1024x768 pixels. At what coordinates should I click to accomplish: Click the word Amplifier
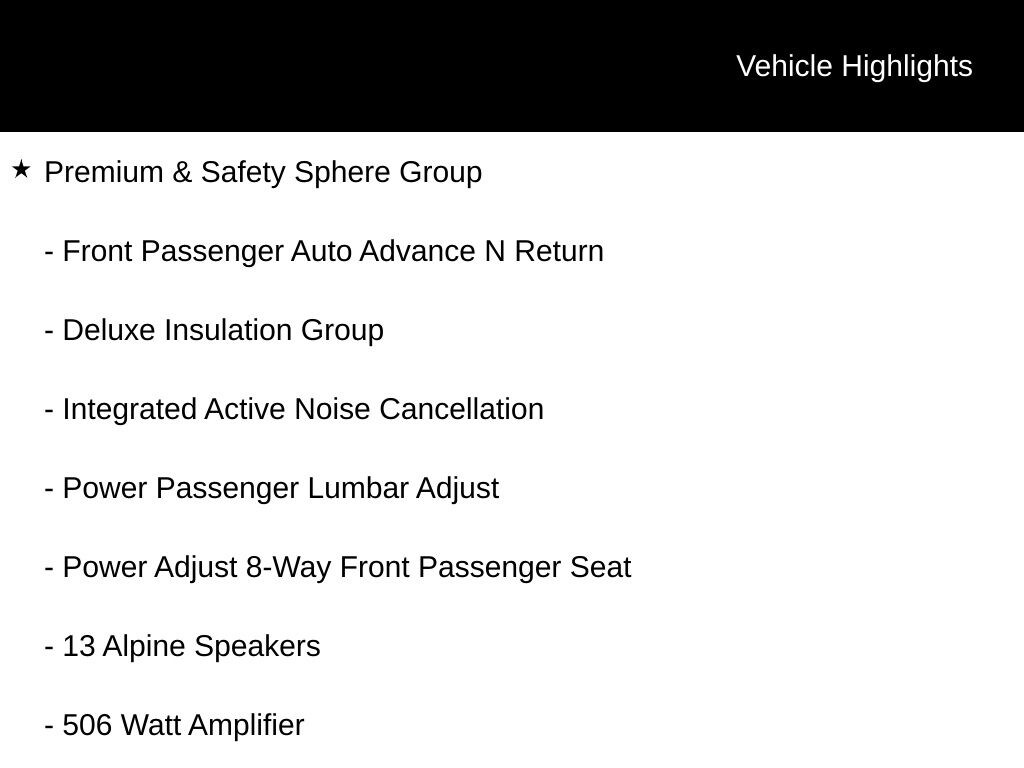click(245, 725)
